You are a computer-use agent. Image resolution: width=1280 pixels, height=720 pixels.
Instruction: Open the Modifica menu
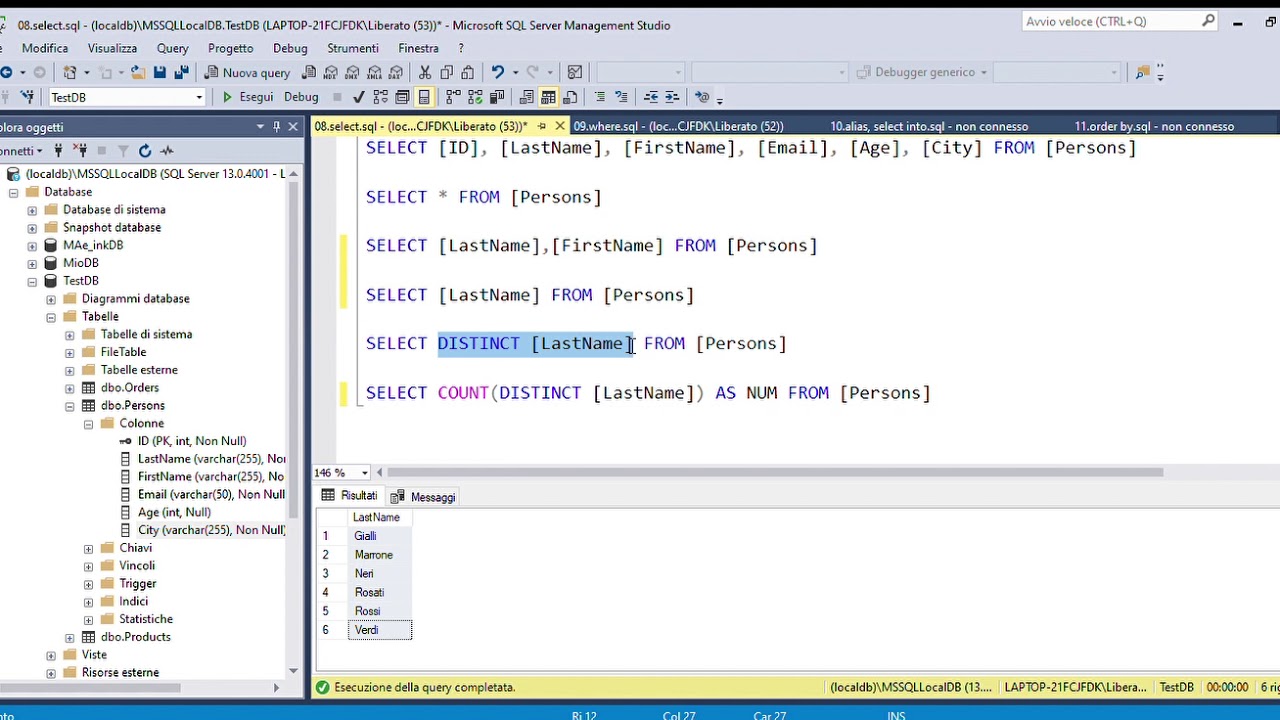pyautogui.click(x=45, y=48)
